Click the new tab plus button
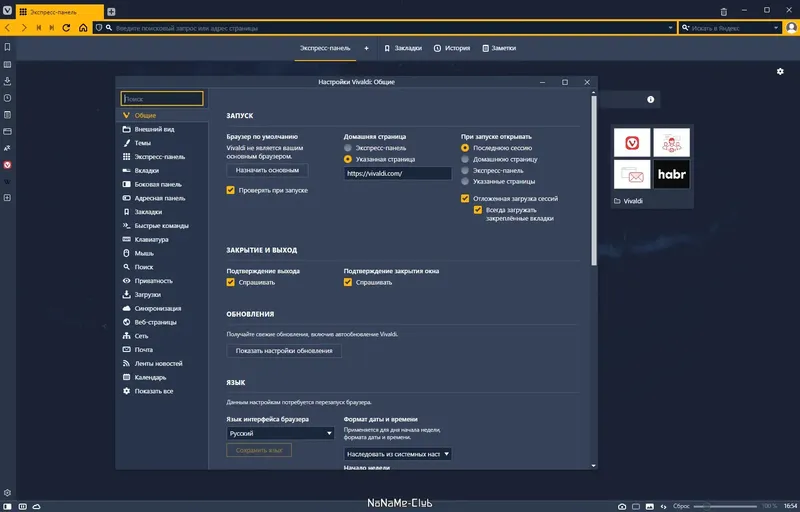This screenshot has width=800, height=512. click(111, 11)
